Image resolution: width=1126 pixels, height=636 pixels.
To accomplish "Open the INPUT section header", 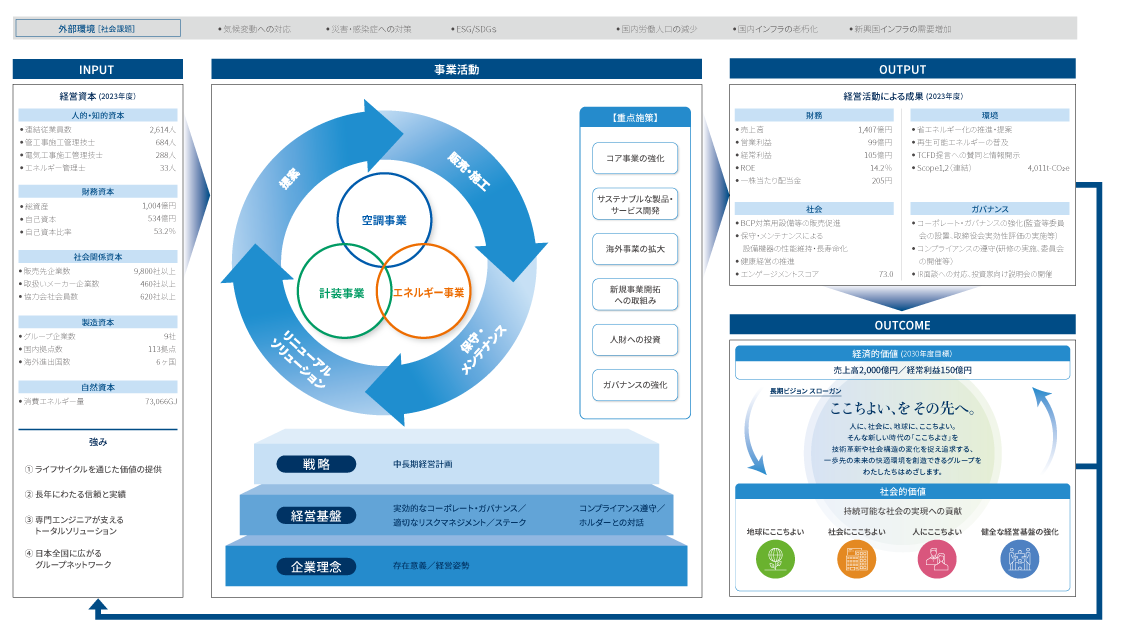I will tap(97, 69).
